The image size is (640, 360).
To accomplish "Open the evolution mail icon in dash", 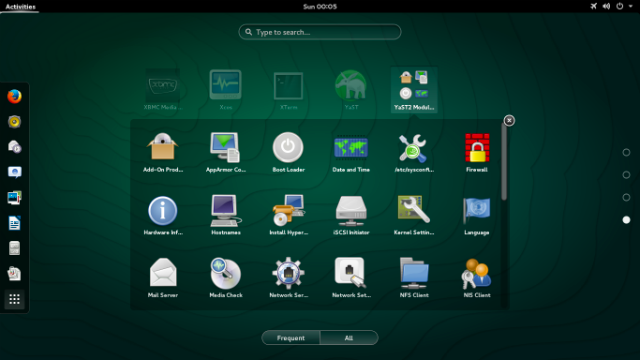I will [14, 147].
